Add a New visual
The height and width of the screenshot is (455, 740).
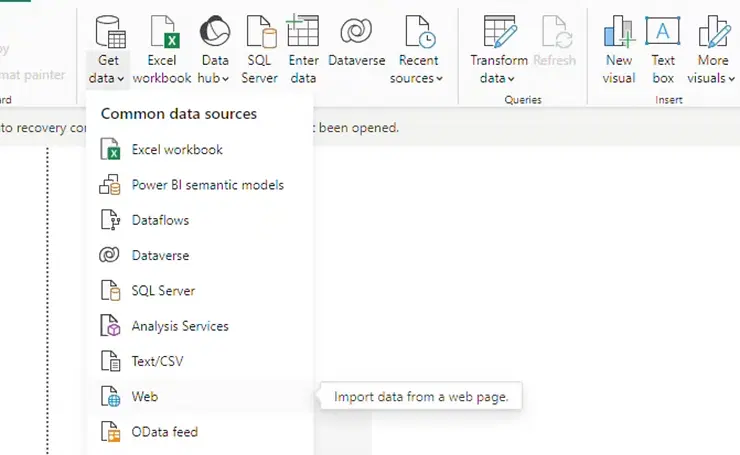tap(619, 33)
